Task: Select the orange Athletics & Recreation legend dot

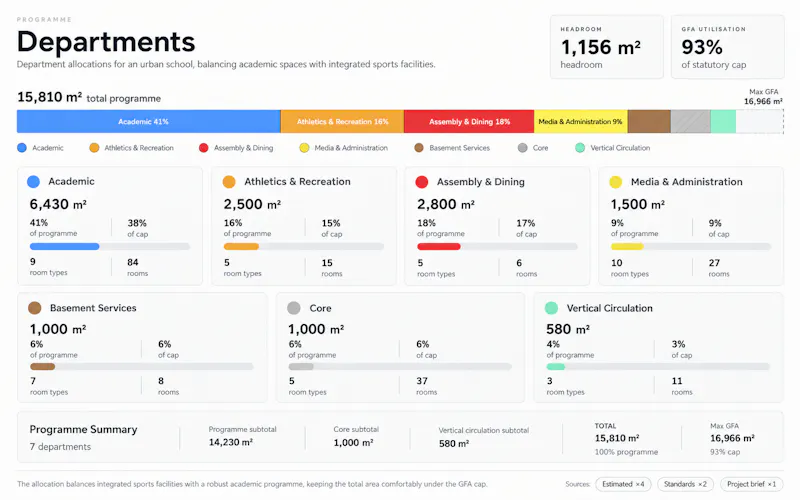Action: pos(94,148)
